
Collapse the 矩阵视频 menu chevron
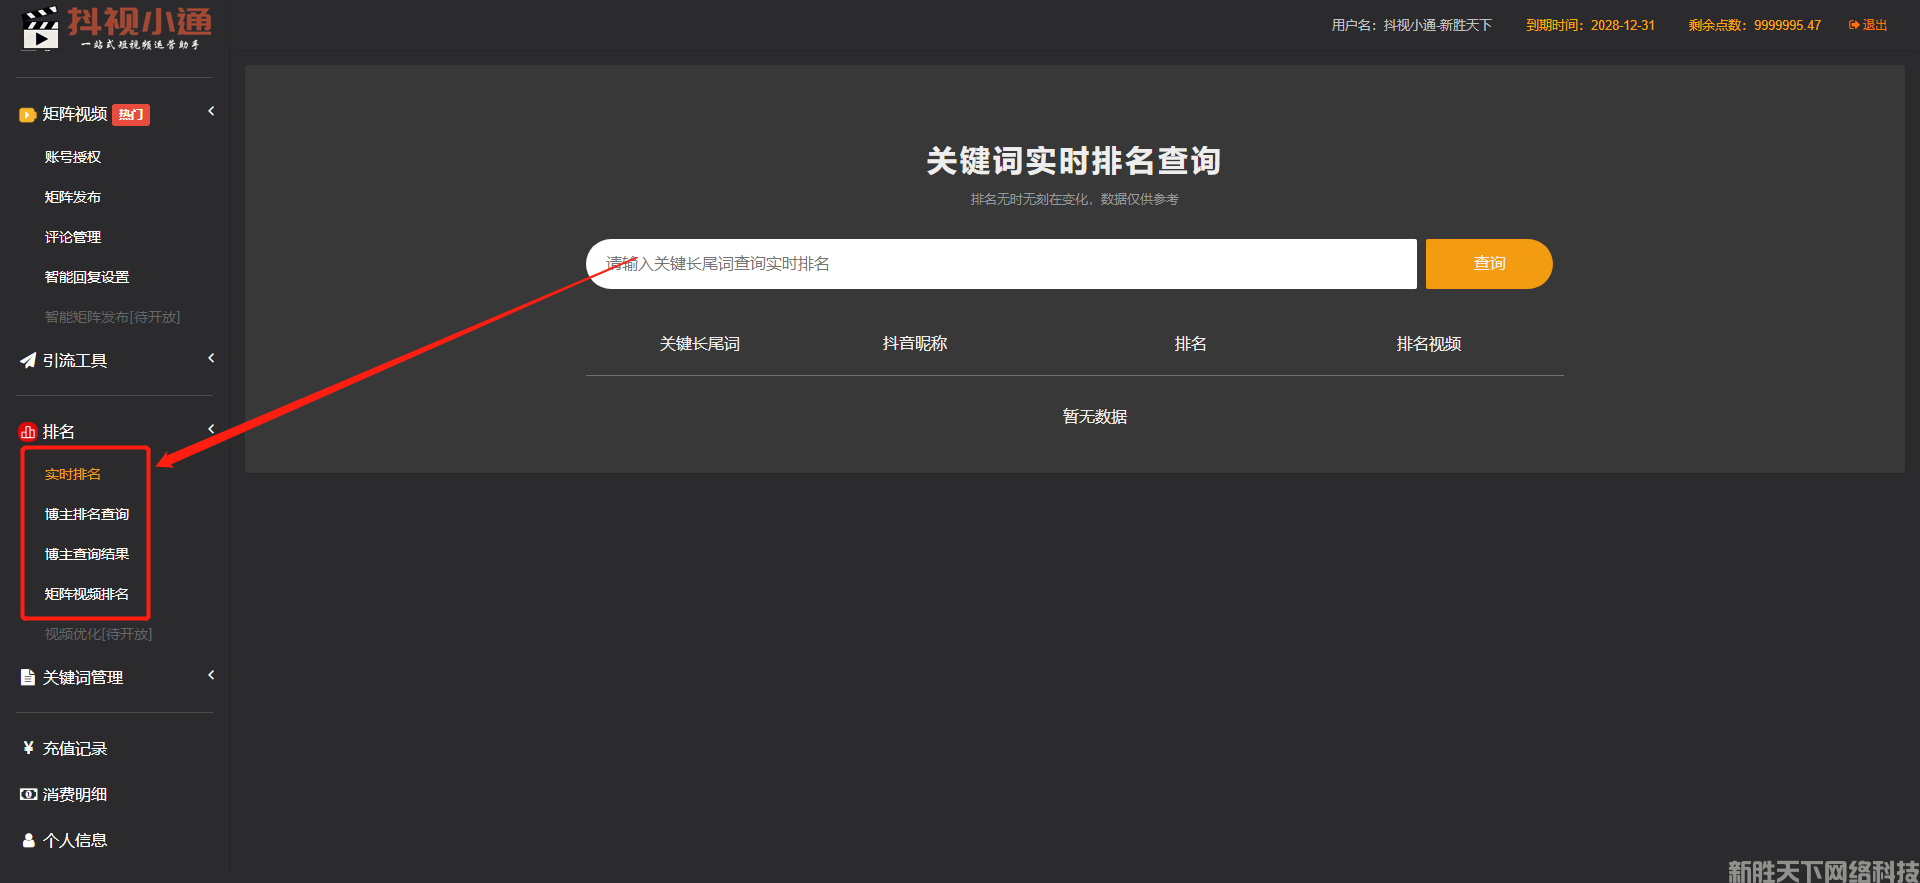pyautogui.click(x=211, y=111)
